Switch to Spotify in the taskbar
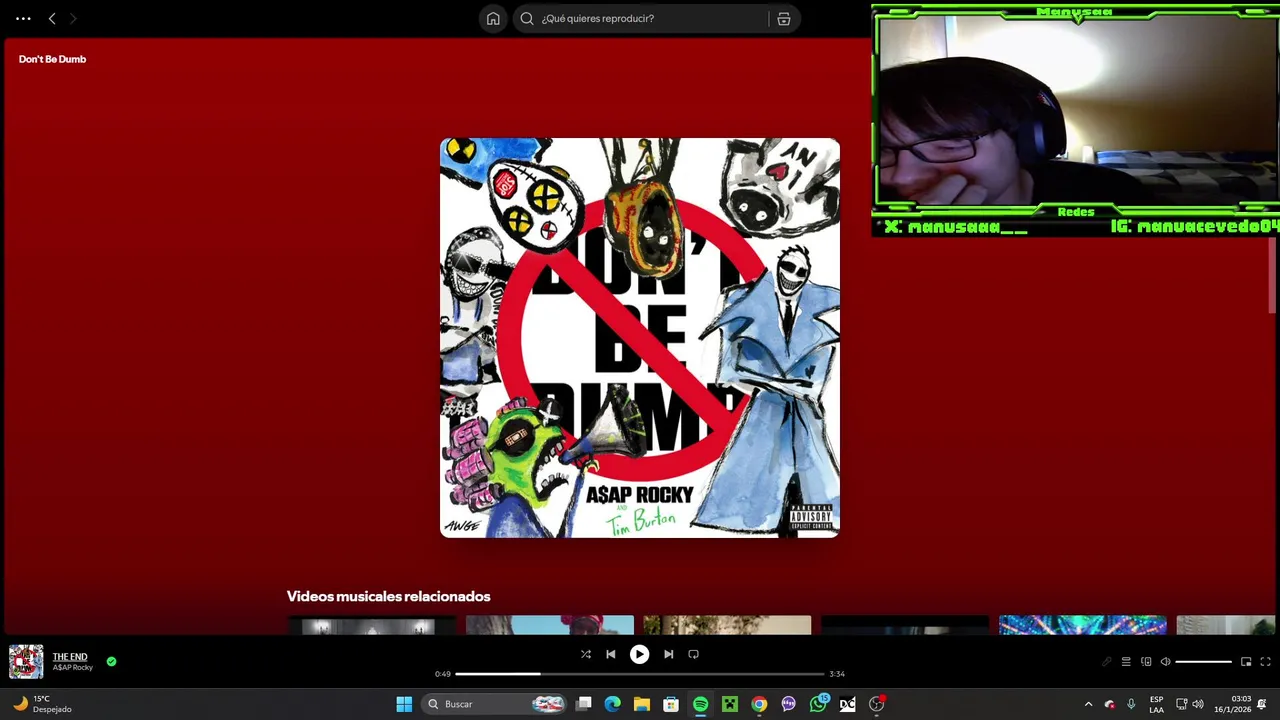 coord(700,704)
